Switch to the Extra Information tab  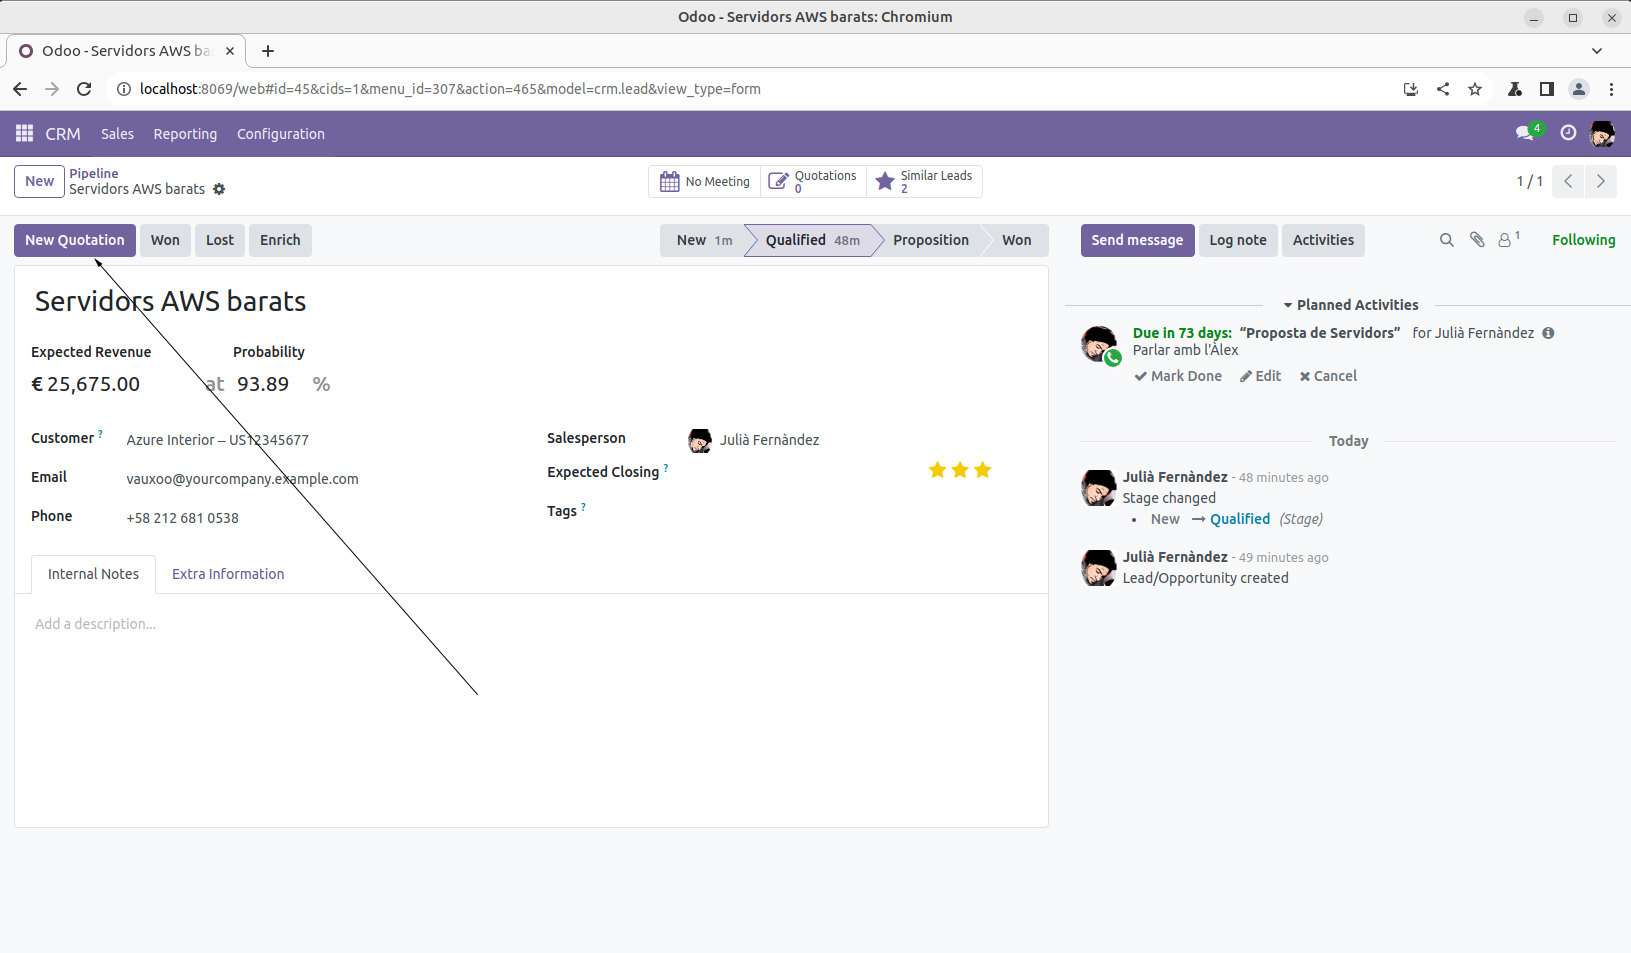[x=228, y=574]
